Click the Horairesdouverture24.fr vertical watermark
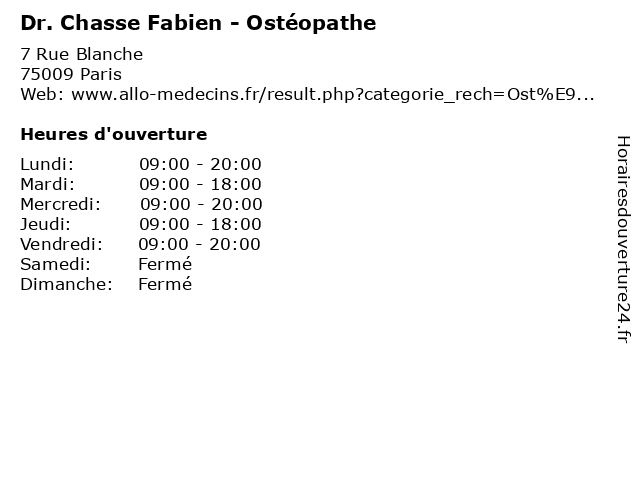 [x=622, y=239]
